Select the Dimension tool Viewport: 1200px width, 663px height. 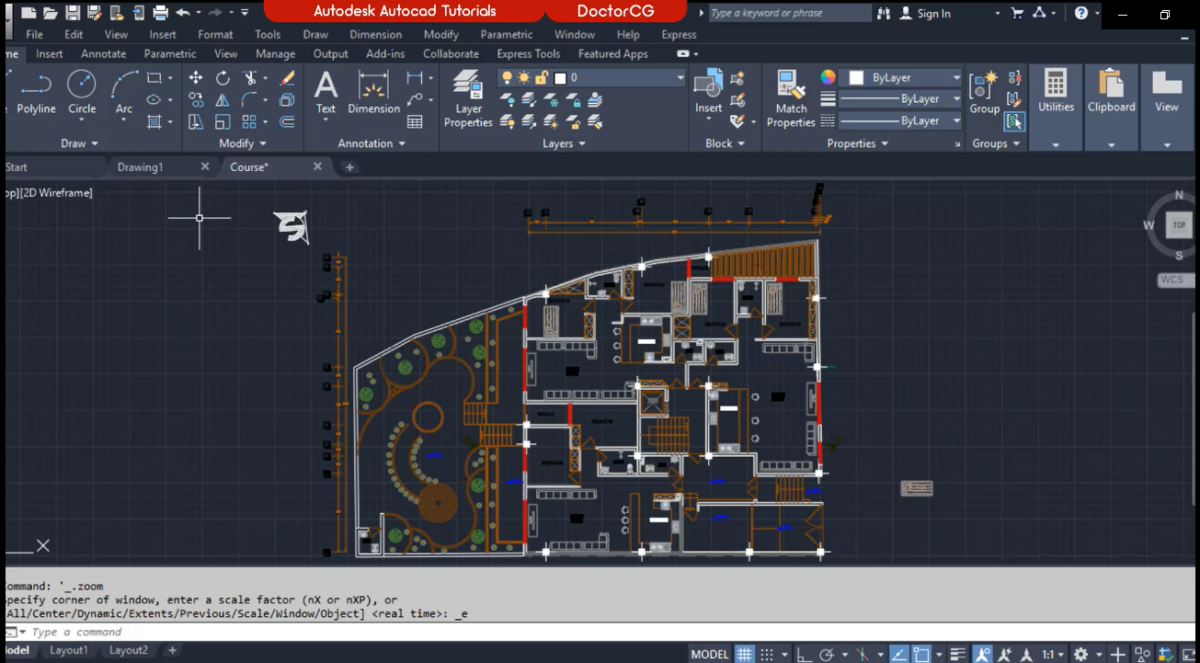click(x=373, y=92)
